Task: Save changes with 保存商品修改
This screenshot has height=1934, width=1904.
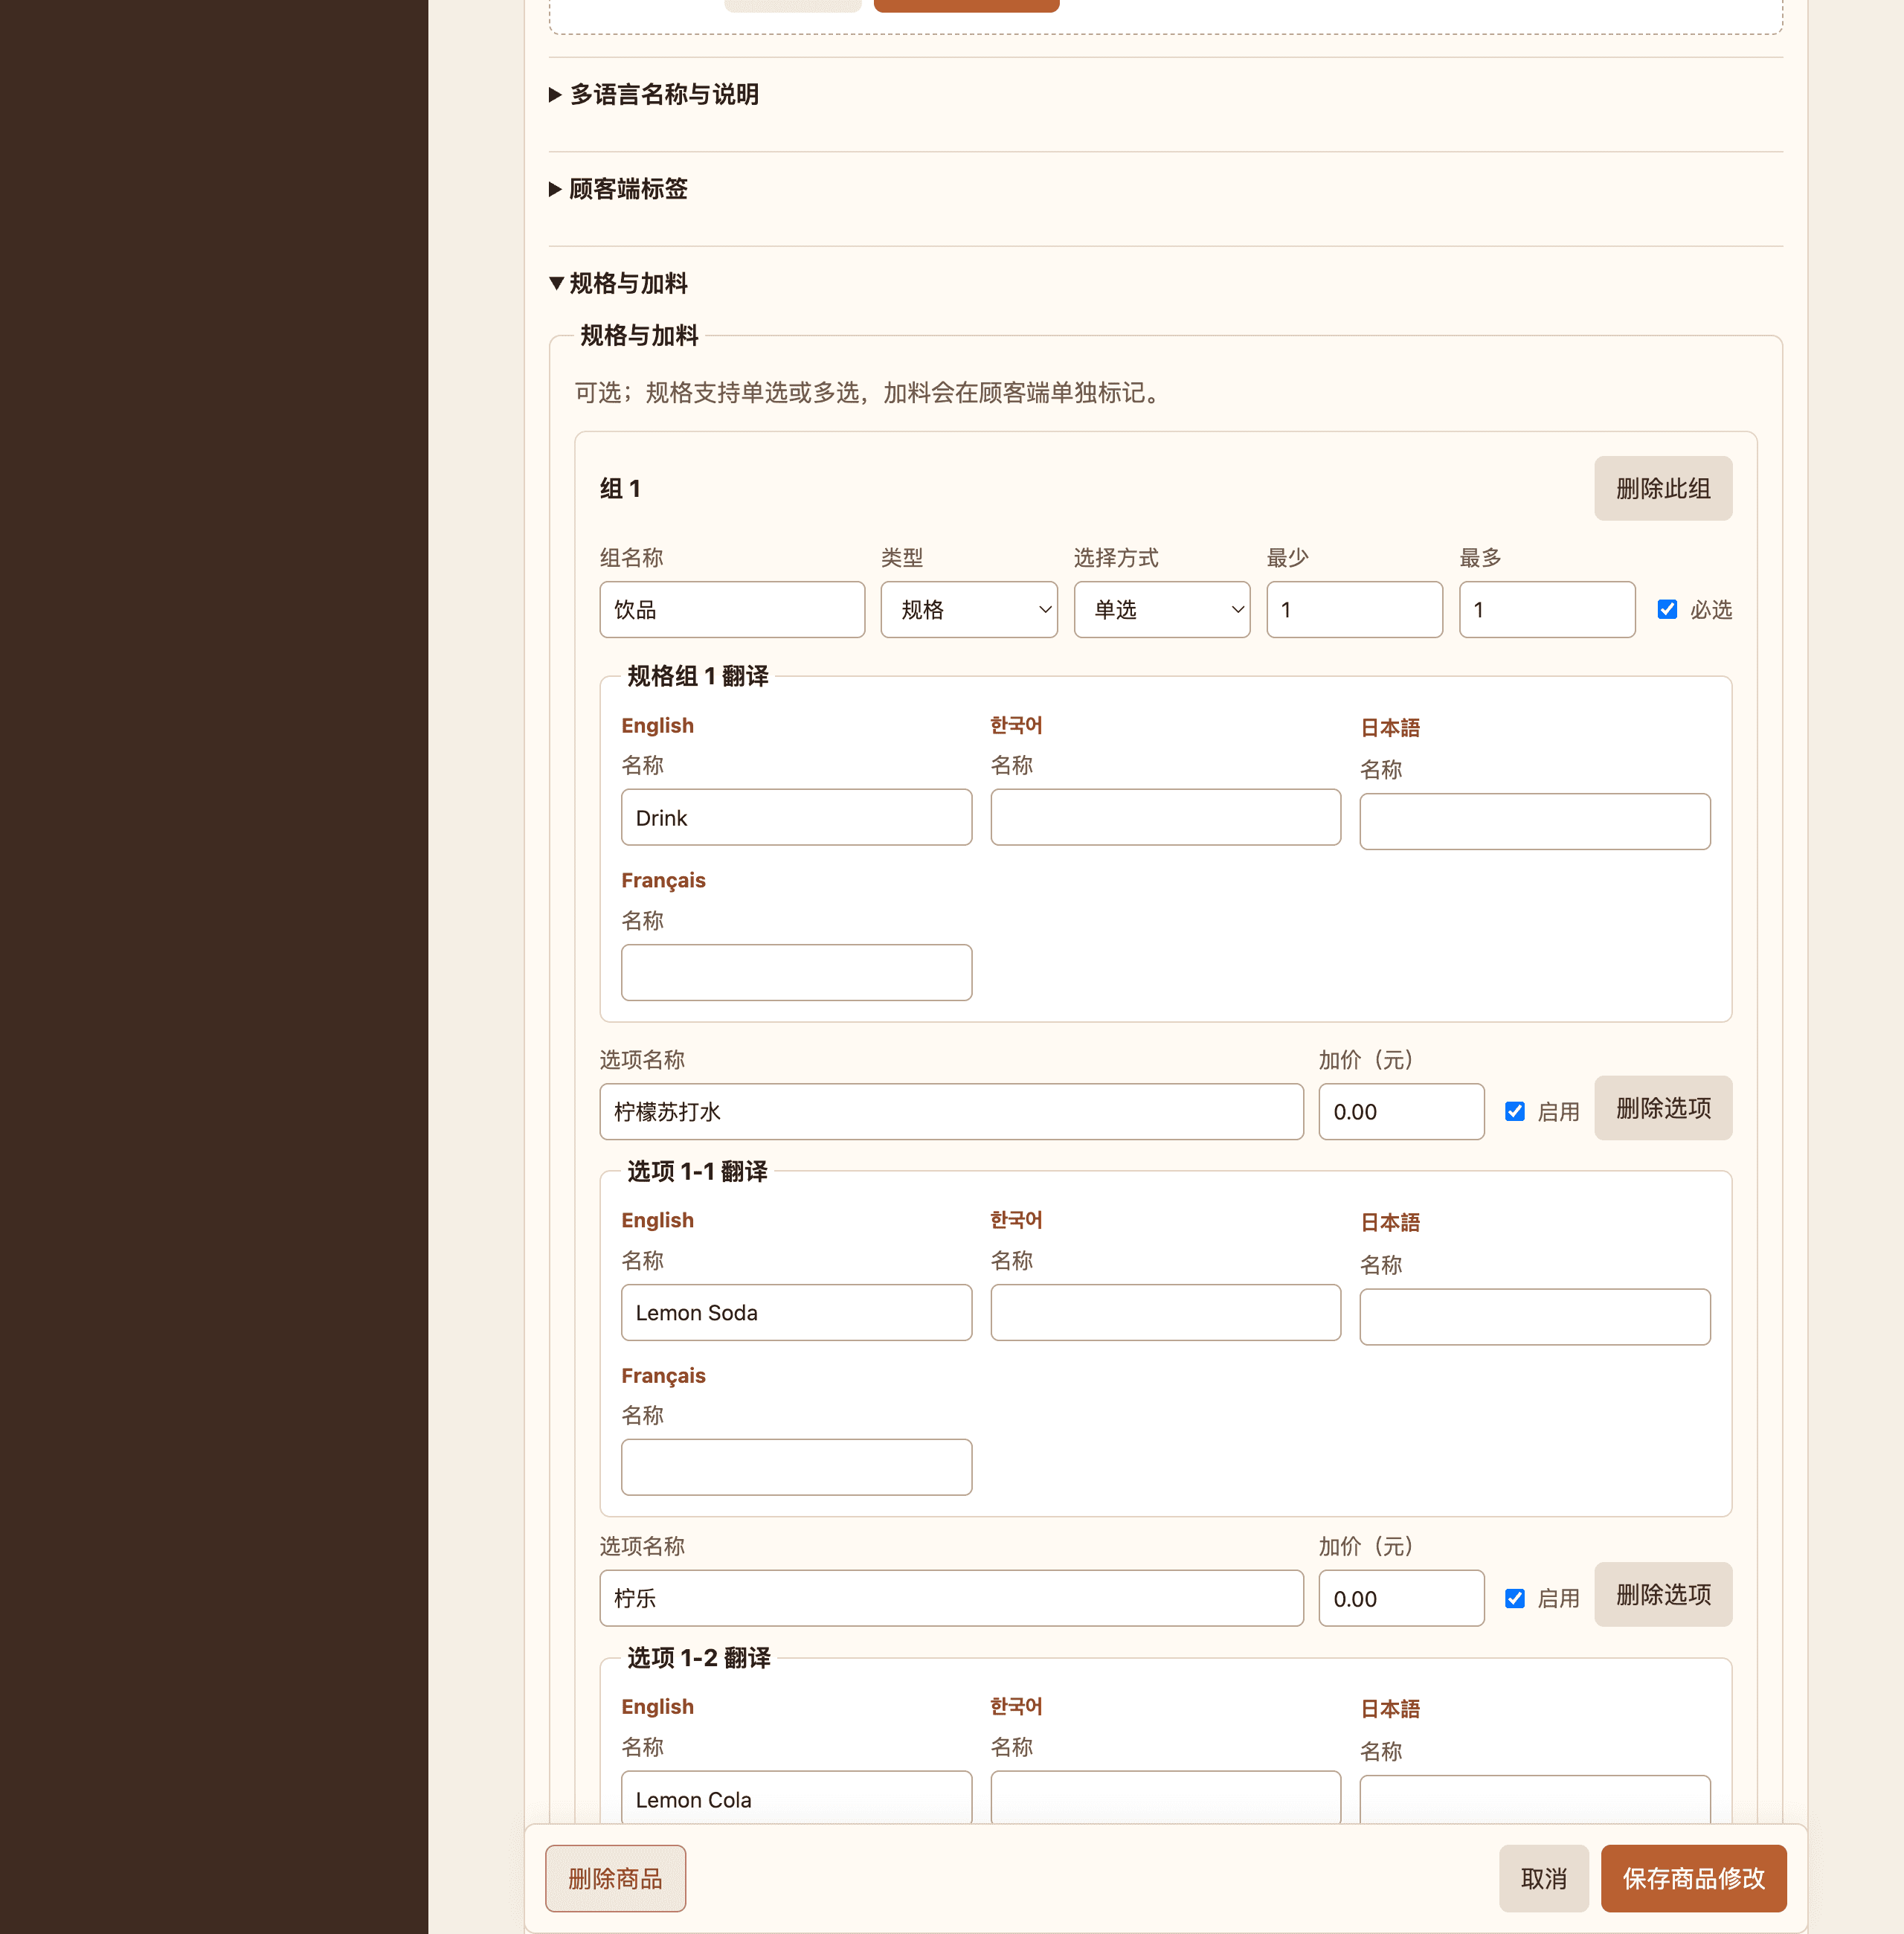Action: tap(1693, 1878)
